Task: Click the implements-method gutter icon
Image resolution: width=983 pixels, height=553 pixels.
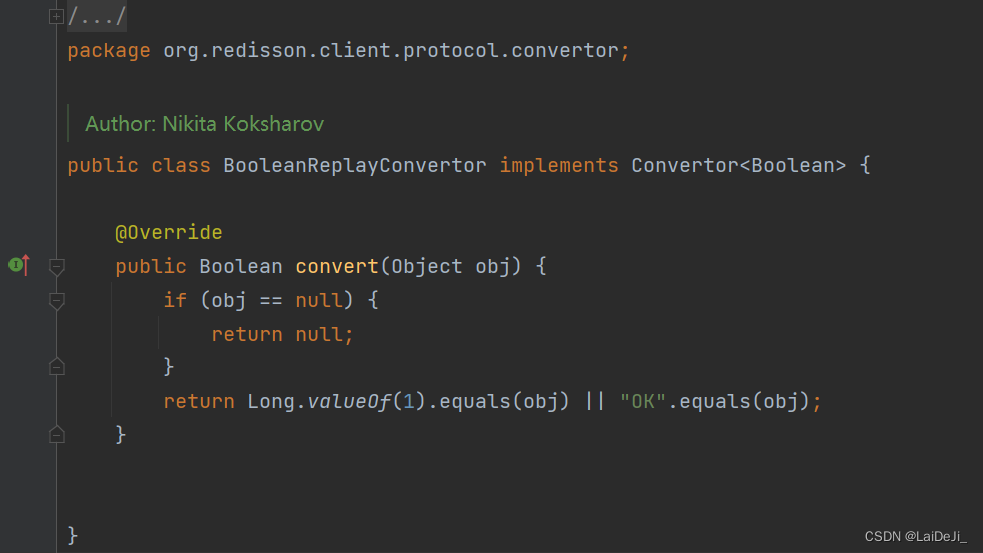Action: 17,265
